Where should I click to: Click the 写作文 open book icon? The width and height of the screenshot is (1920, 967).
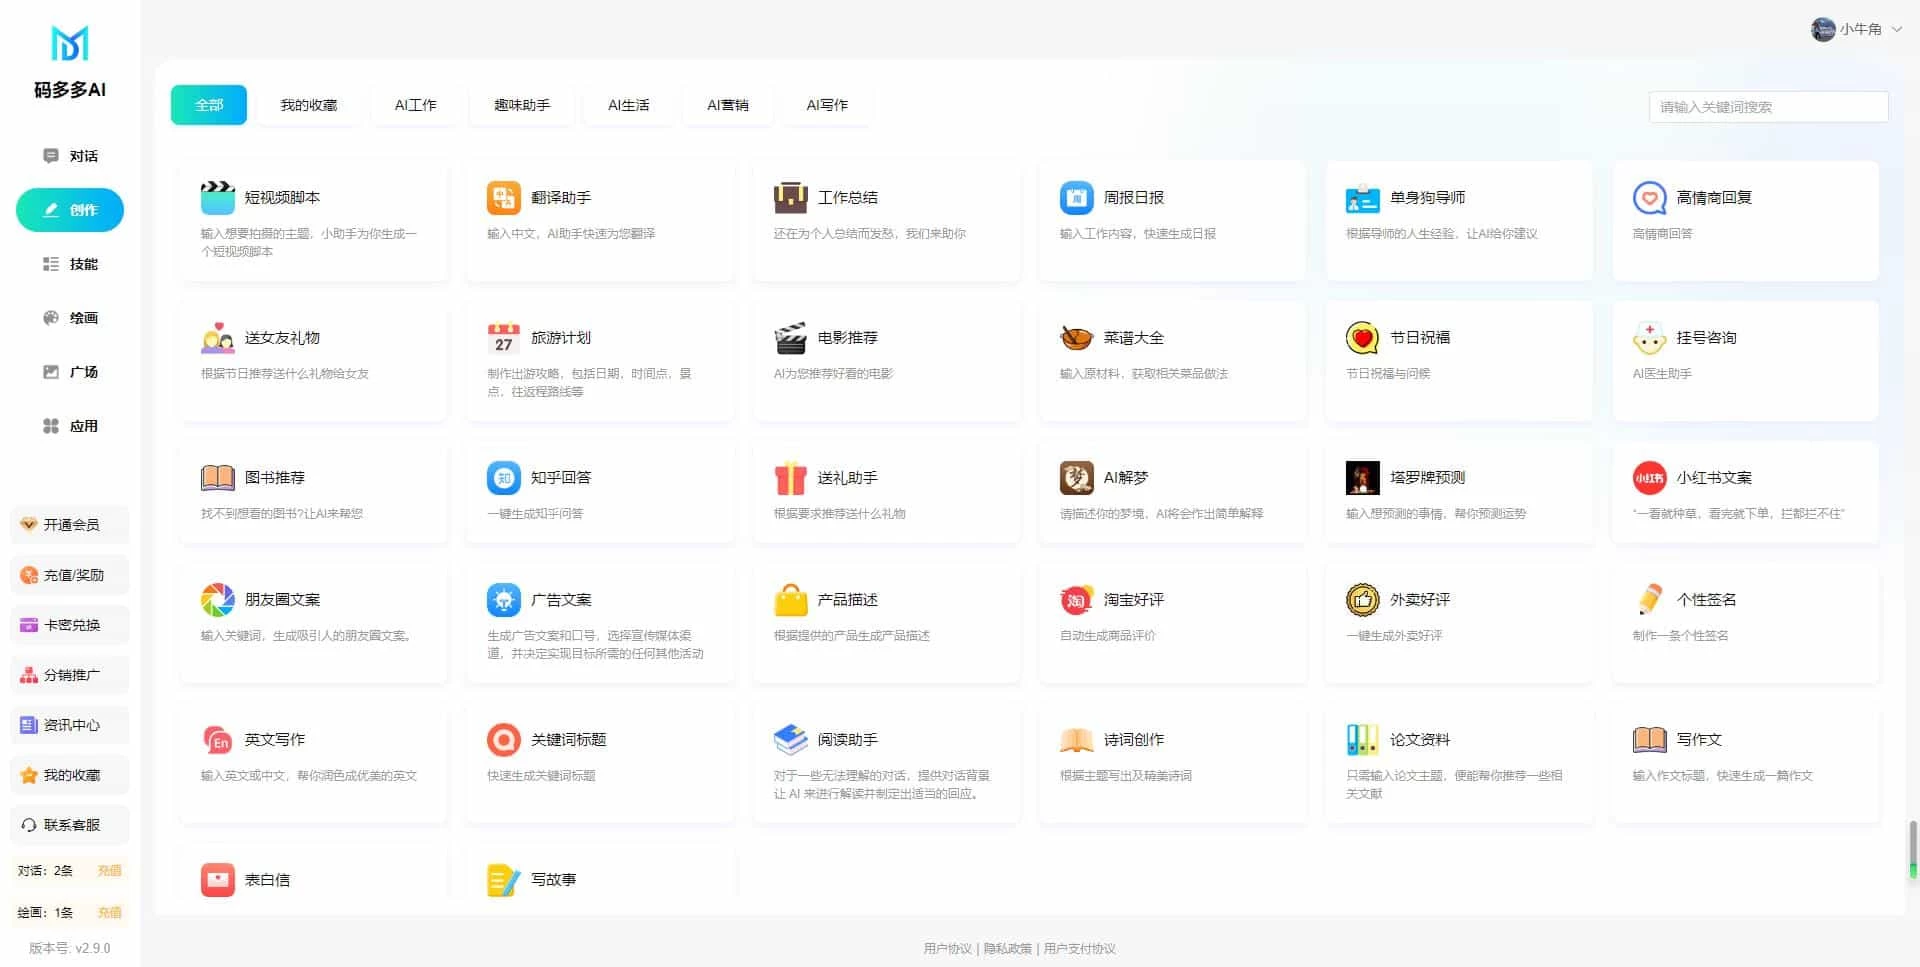pyautogui.click(x=1649, y=740)
